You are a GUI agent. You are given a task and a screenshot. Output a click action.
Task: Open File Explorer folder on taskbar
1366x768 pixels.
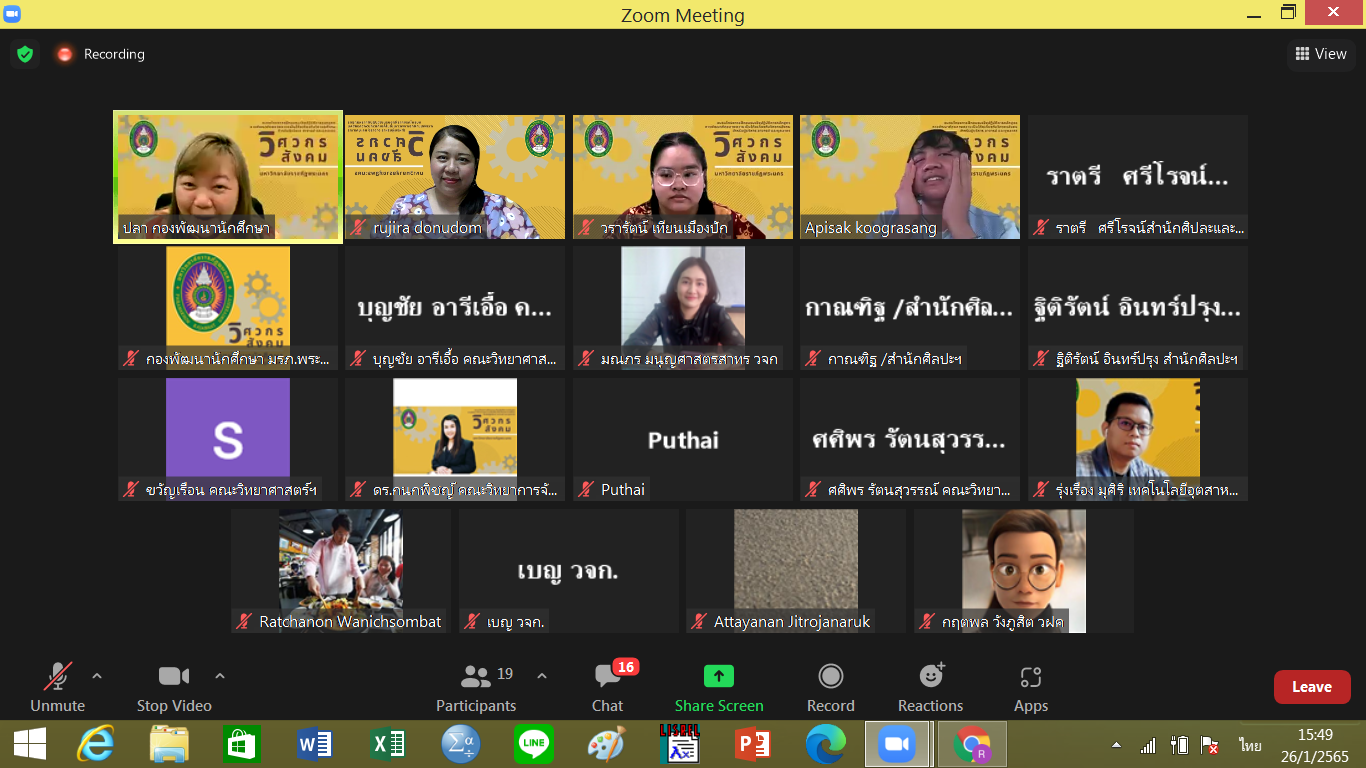(169, 744)
